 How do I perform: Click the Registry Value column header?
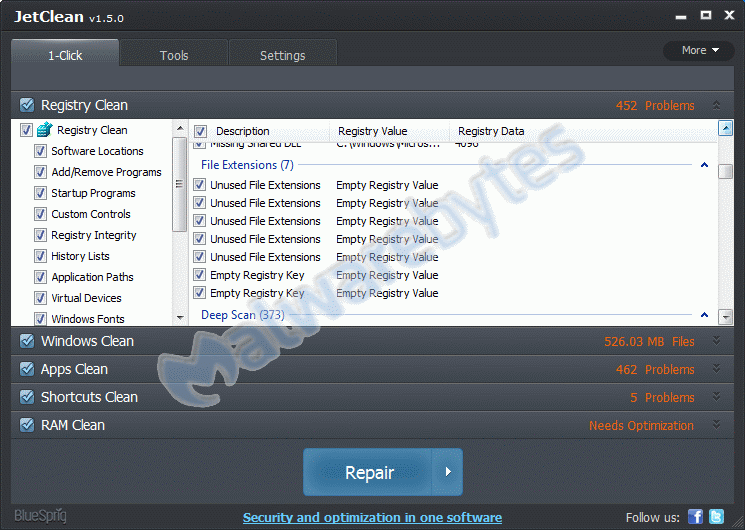(x=372, y=131)
